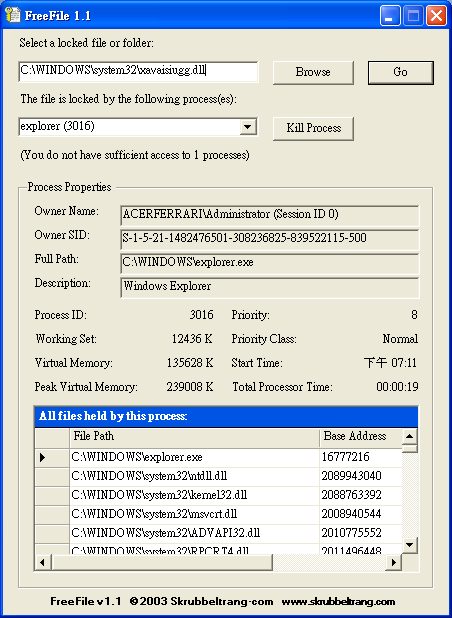This screenshot has height=618, width=452.
Task: Click the horizontal scroll left arrow
Action: click(x=43, y=562)
